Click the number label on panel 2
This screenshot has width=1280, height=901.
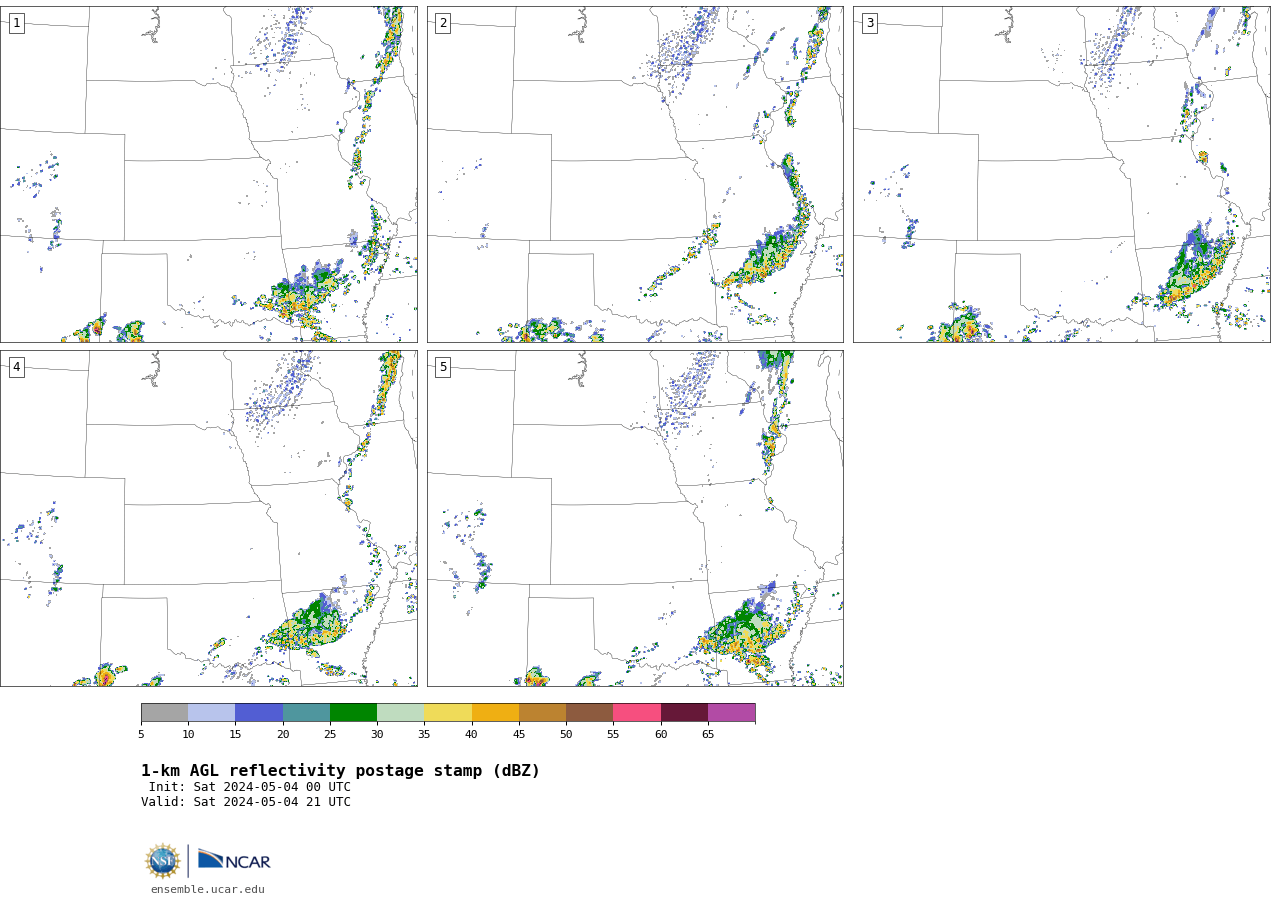(x=443, y=23)
